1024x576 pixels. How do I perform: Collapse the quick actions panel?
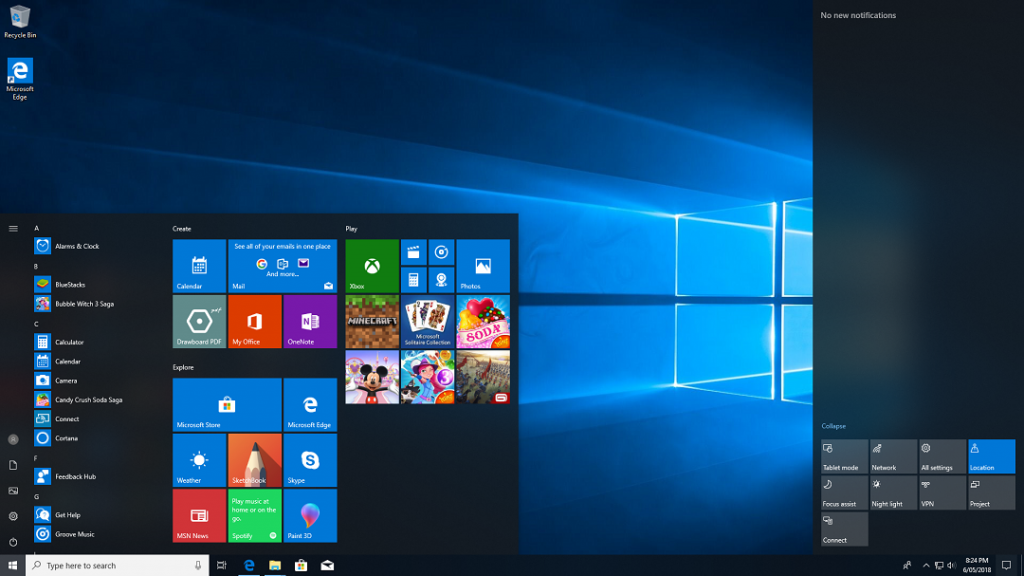click(x=832, y=426)
